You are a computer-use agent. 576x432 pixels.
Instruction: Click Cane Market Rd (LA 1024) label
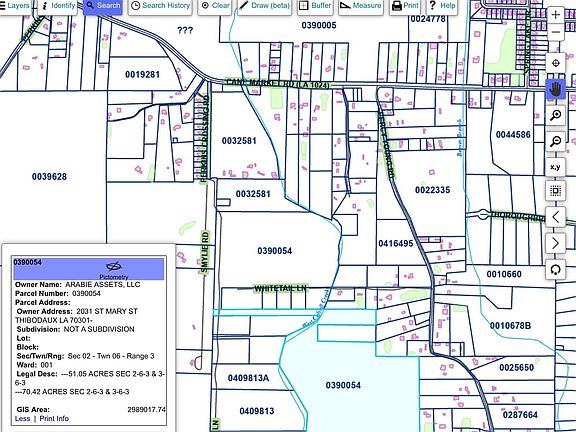[x=277, y=84]
